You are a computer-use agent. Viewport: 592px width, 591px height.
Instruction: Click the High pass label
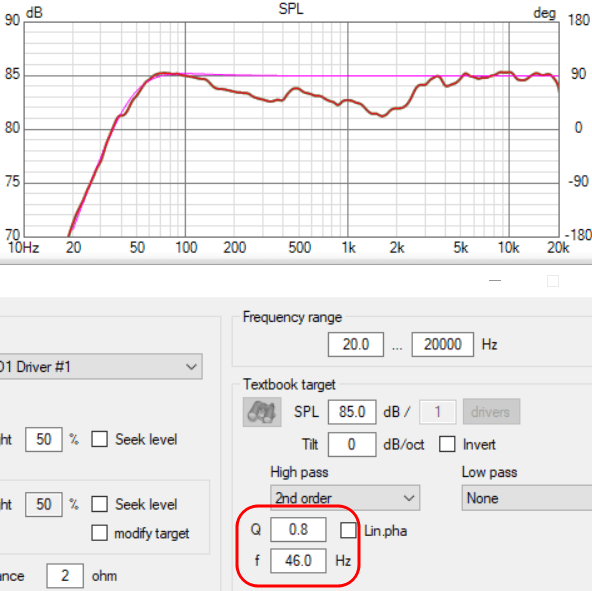coord(299,472)
